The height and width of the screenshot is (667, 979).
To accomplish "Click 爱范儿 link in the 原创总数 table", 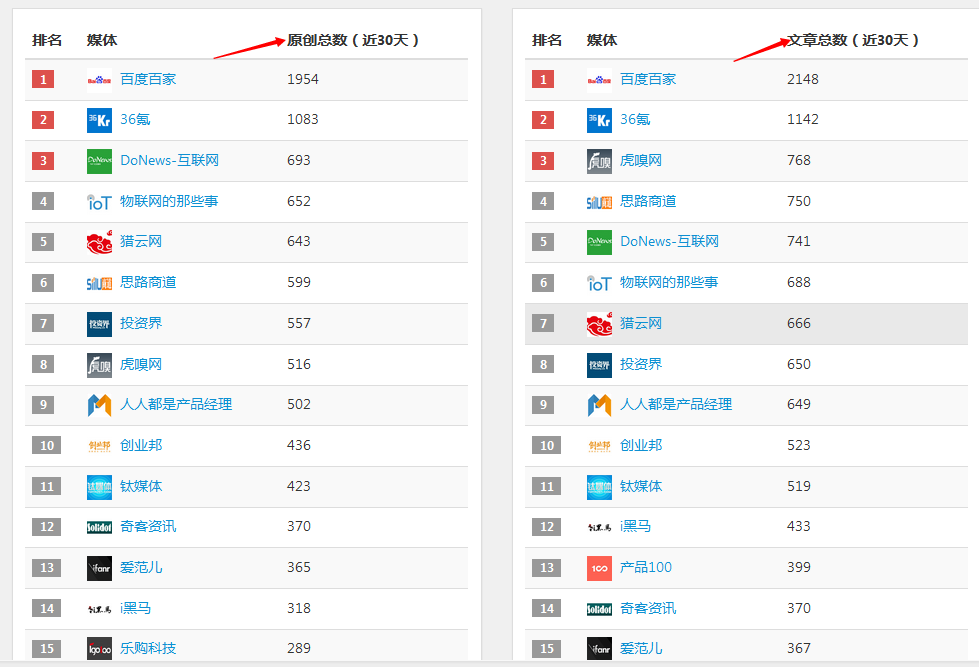I will click(141, 567).
